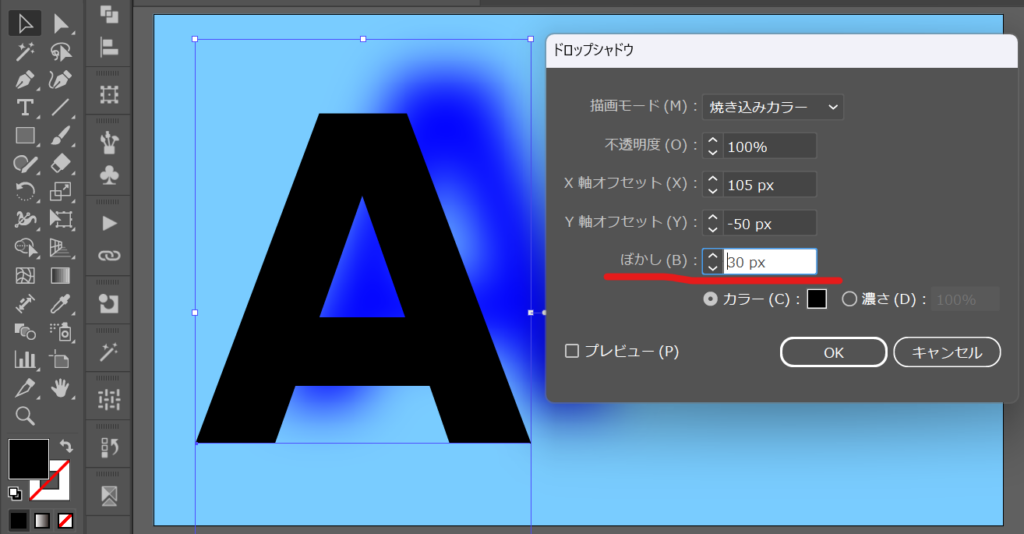This screenshot has width=1024, height=534.
Task: Open the Symbols panel club icon
Action: pyautogui.click(x=109, y=176)
